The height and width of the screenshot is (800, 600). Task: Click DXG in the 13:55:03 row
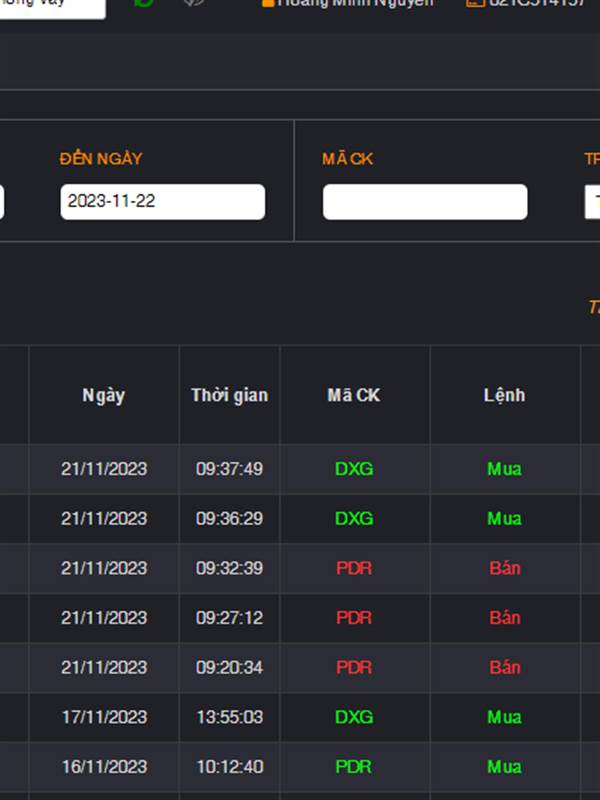(354, 717)
